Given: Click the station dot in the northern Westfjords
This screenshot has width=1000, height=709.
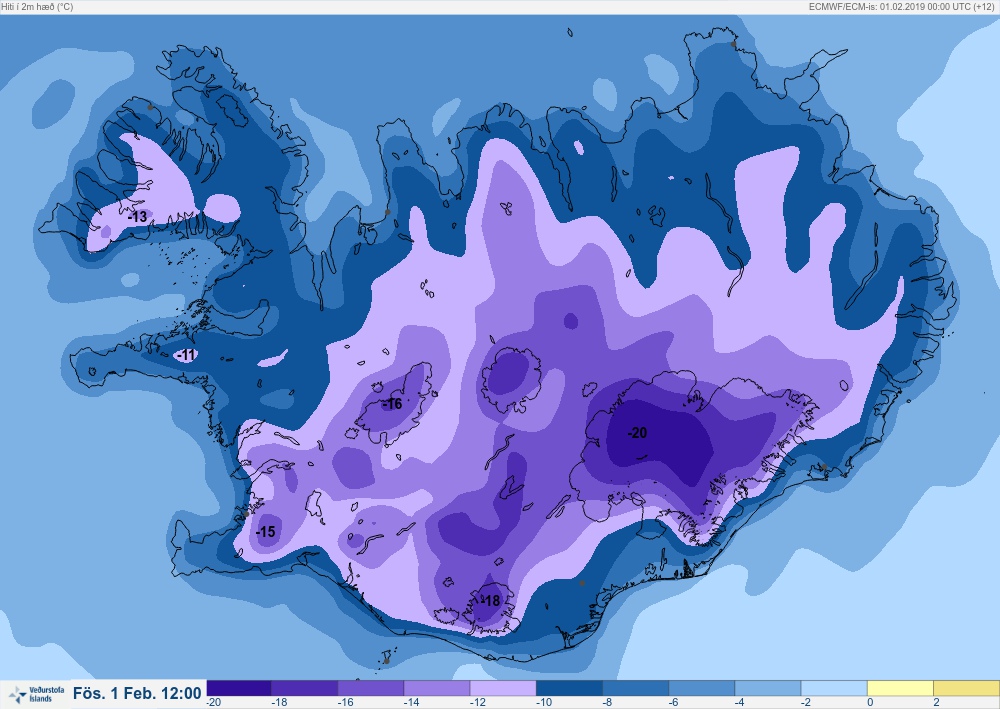Looking at the screenshot, I should click(x=151, y=108).
